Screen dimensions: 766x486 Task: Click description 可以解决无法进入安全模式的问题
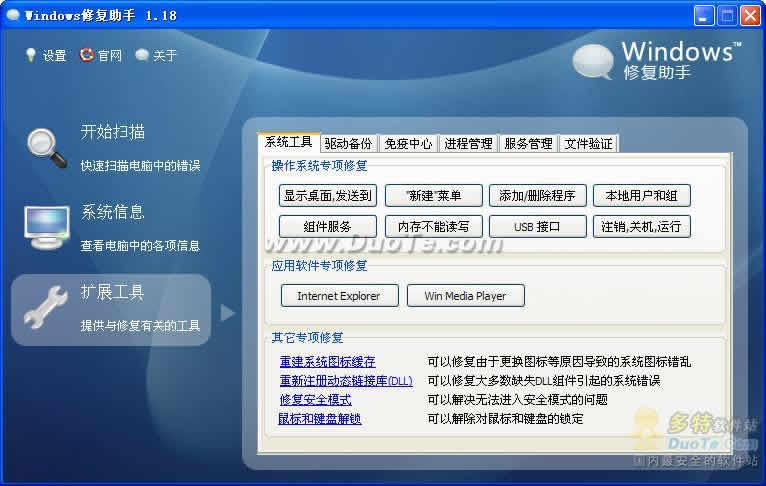pyautogui.click(x=517, y=400)
